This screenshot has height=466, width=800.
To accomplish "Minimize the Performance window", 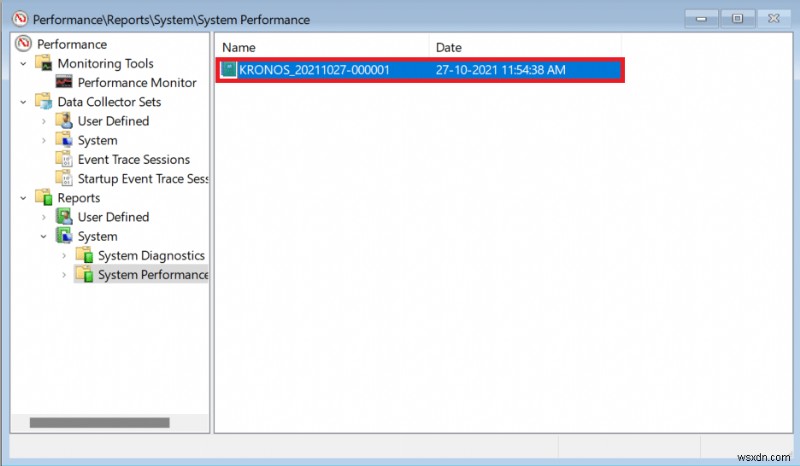I will tap(701, 19).
